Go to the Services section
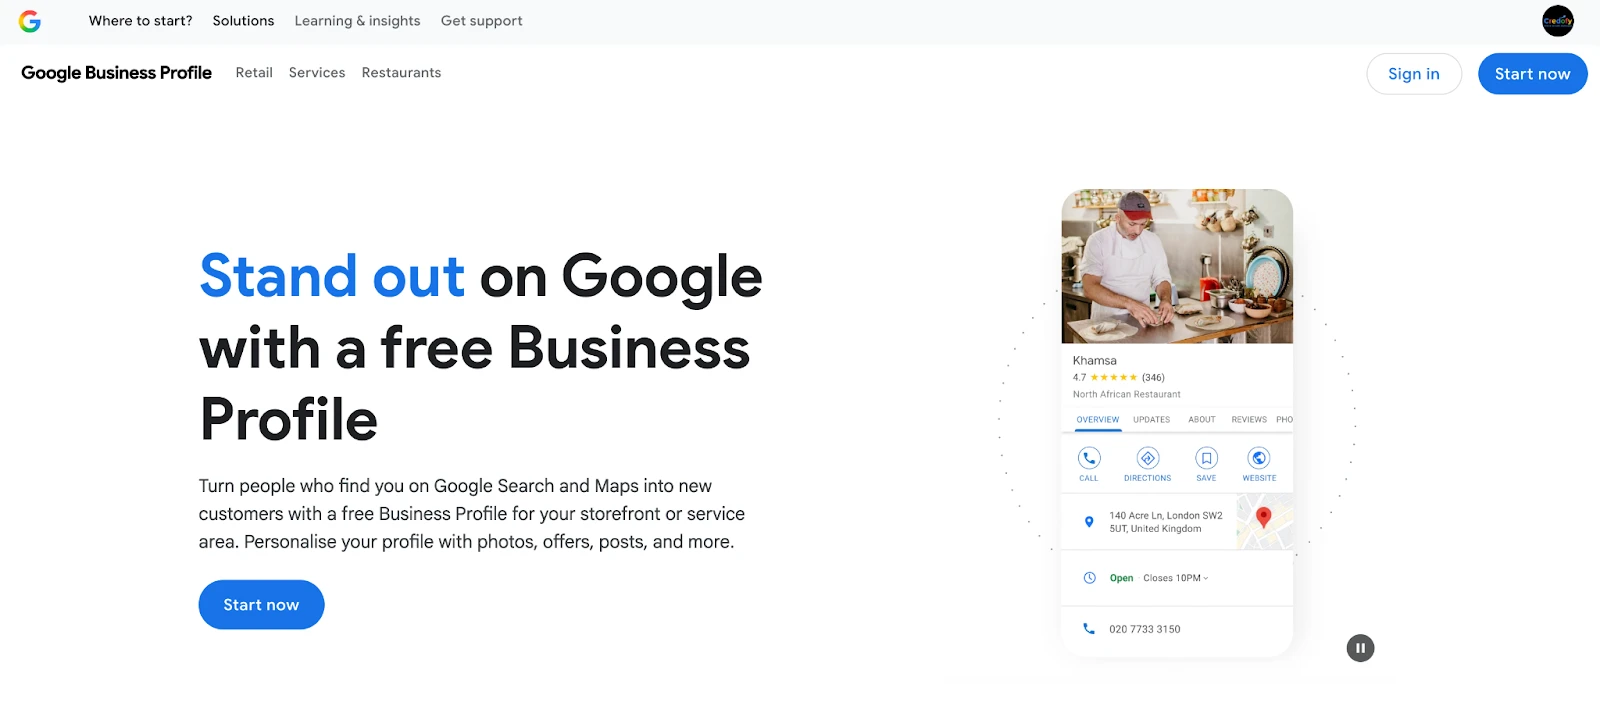The height and width of the screenshot is (713, 1600). pos(317,73)
